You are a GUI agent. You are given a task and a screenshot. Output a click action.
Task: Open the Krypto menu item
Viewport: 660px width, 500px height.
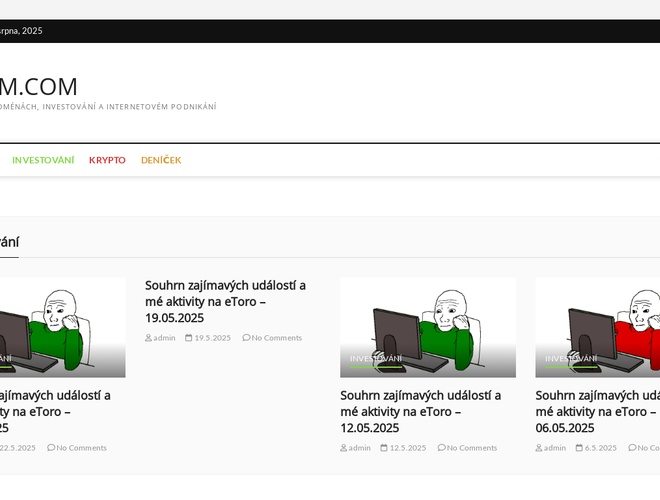point(107,160)
